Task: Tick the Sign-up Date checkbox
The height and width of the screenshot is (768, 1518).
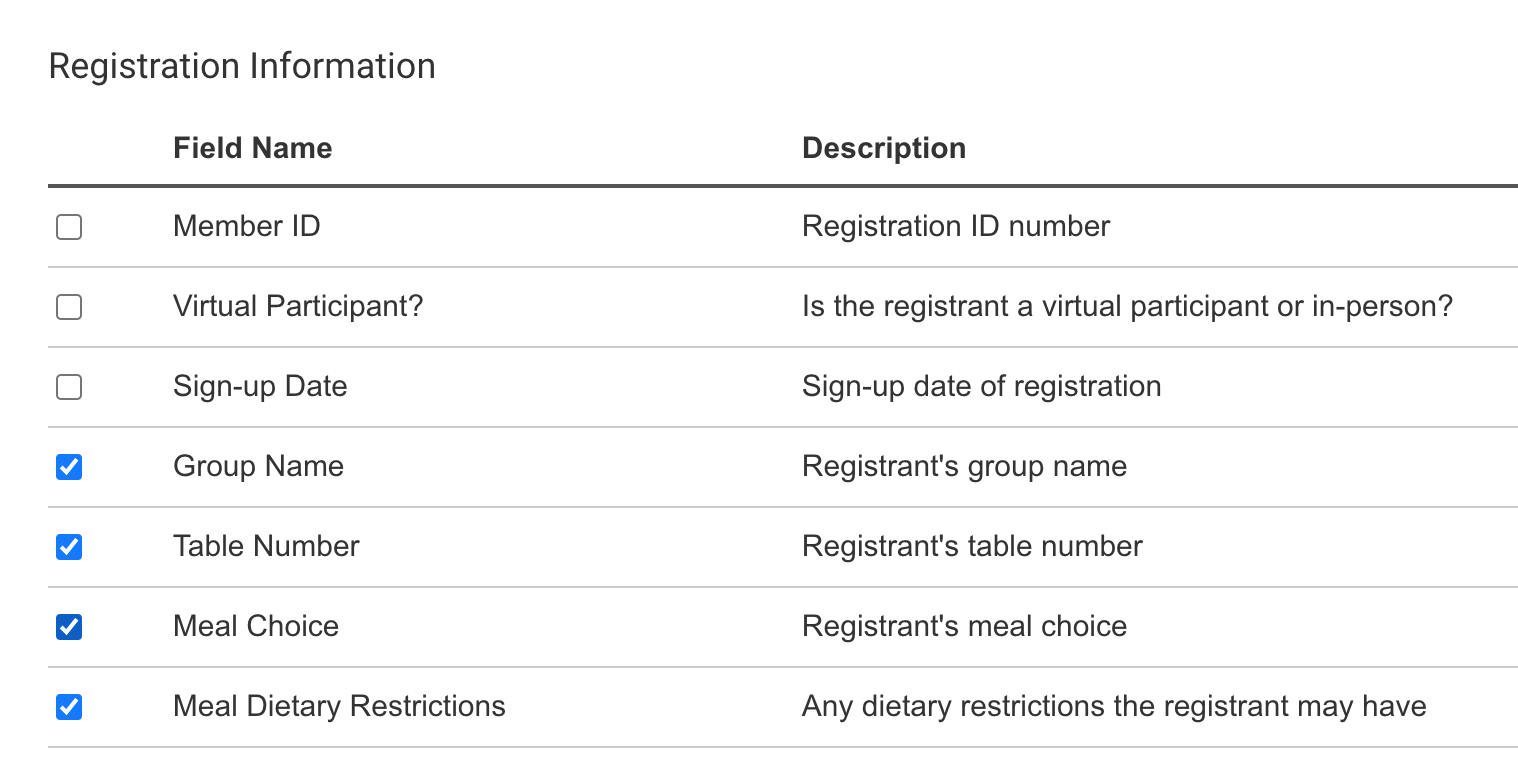Action: (x=69, y=387)
